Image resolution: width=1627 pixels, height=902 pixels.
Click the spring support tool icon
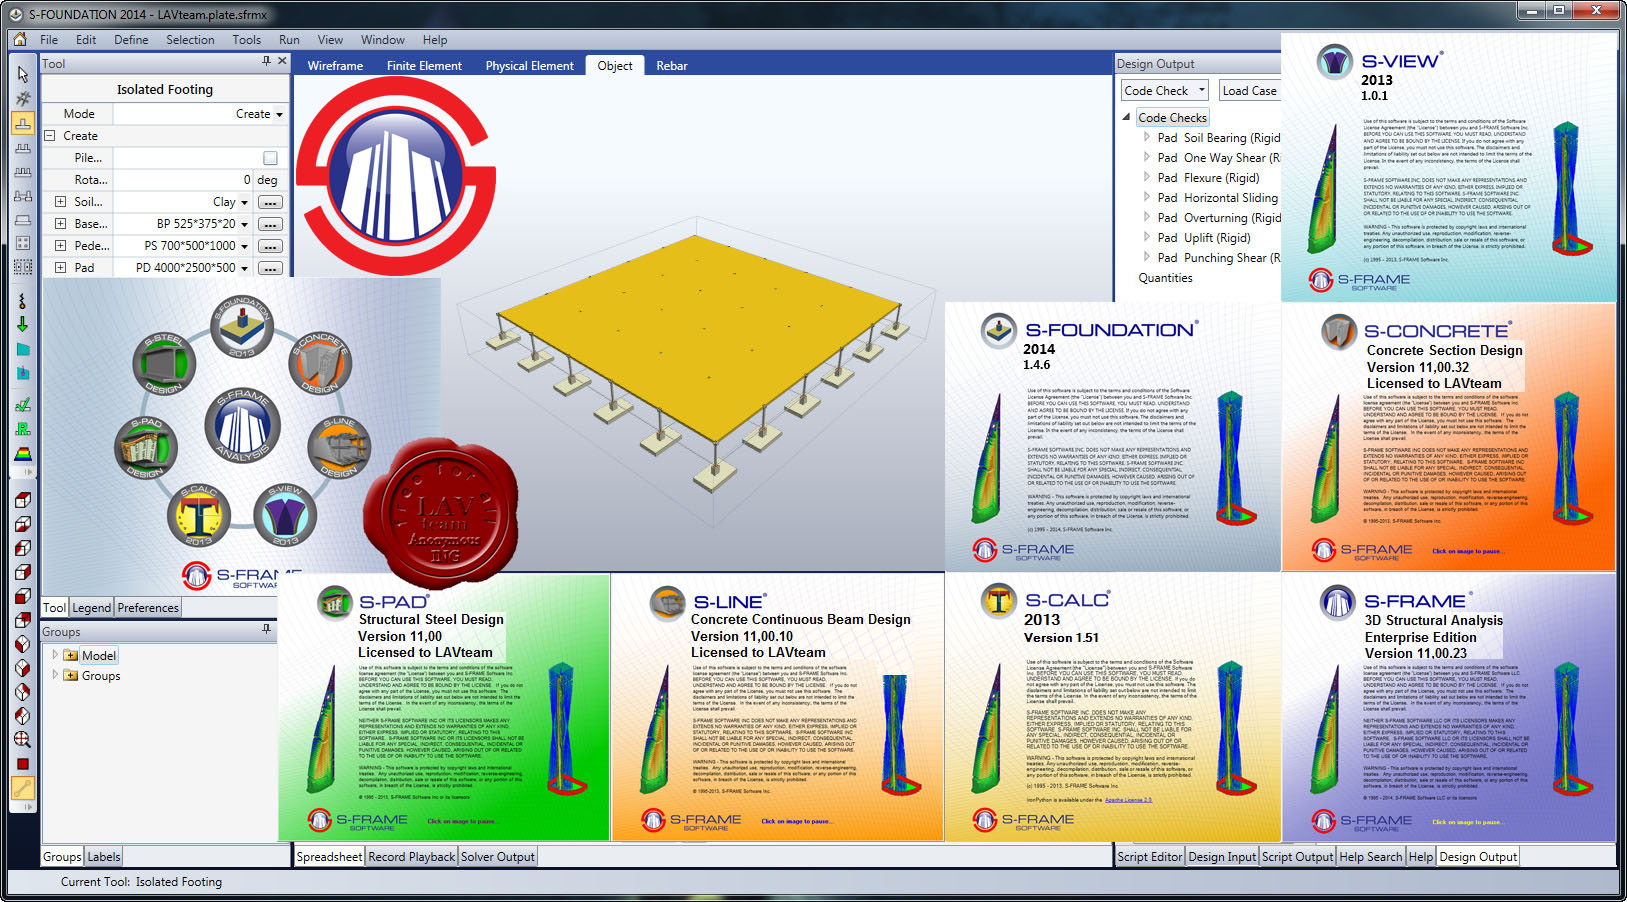[22, 300]
